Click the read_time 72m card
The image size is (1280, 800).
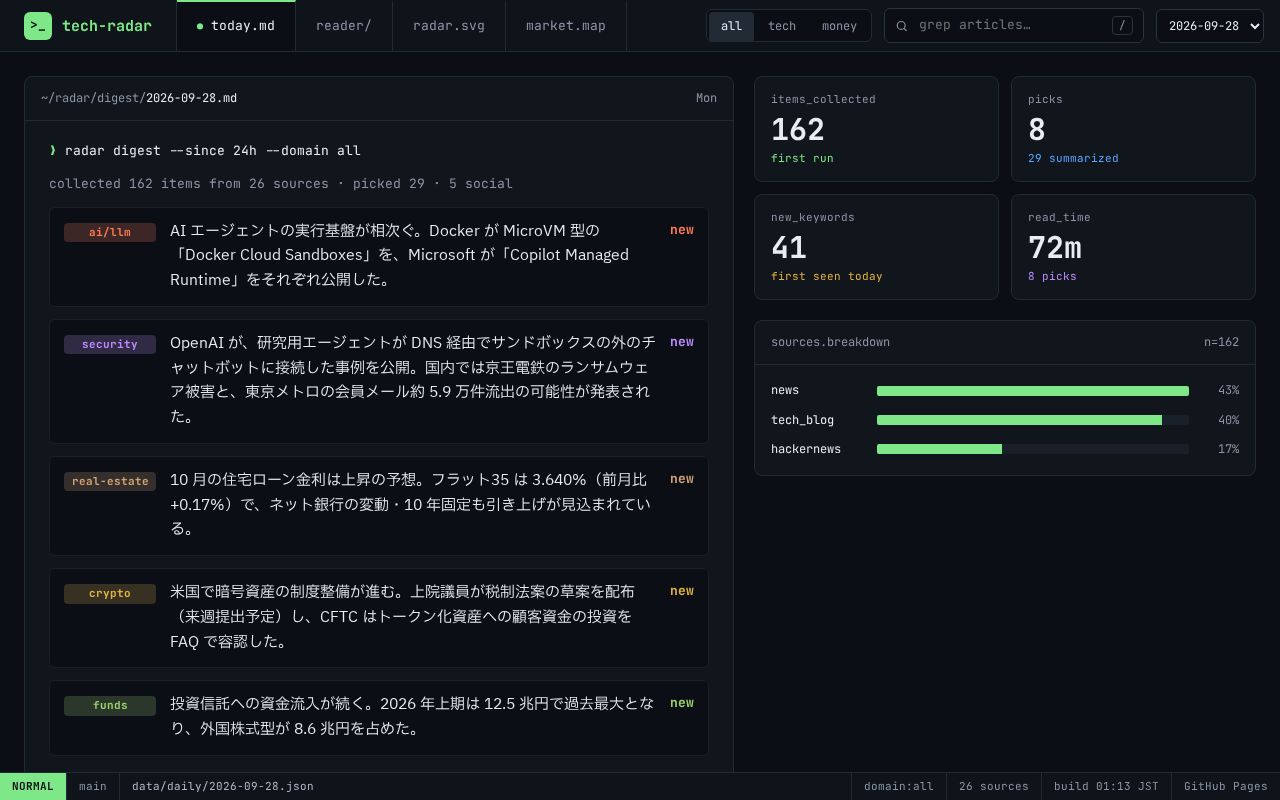tap(1133, 247)
